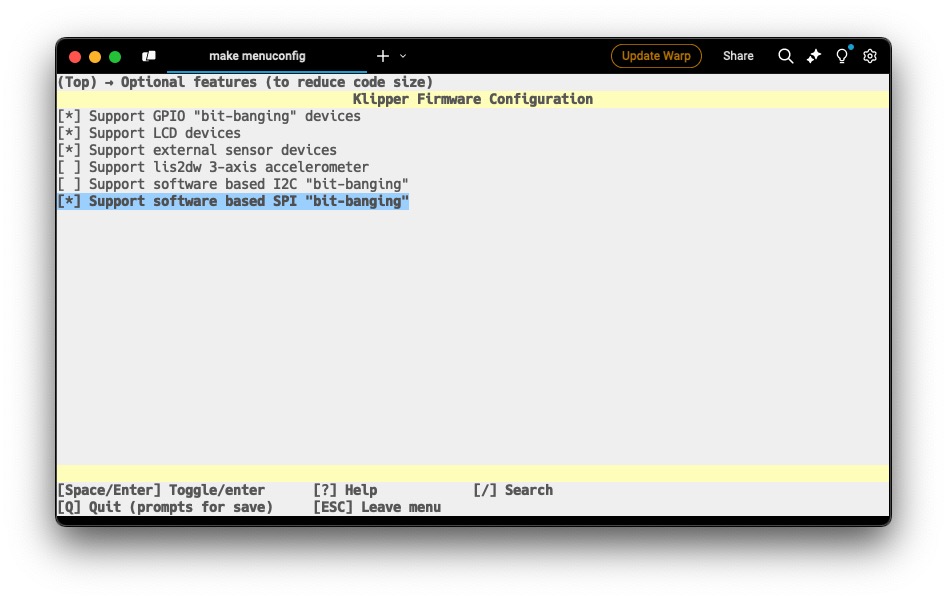
Task: Open the settings gear icon
Action: [x=870, y=56]
